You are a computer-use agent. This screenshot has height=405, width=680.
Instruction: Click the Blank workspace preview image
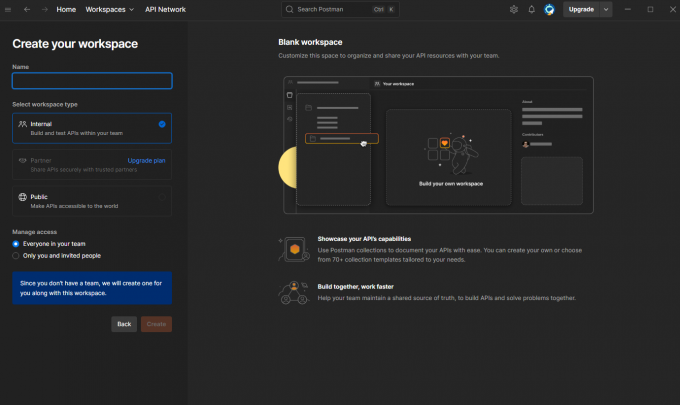point(438,145)
